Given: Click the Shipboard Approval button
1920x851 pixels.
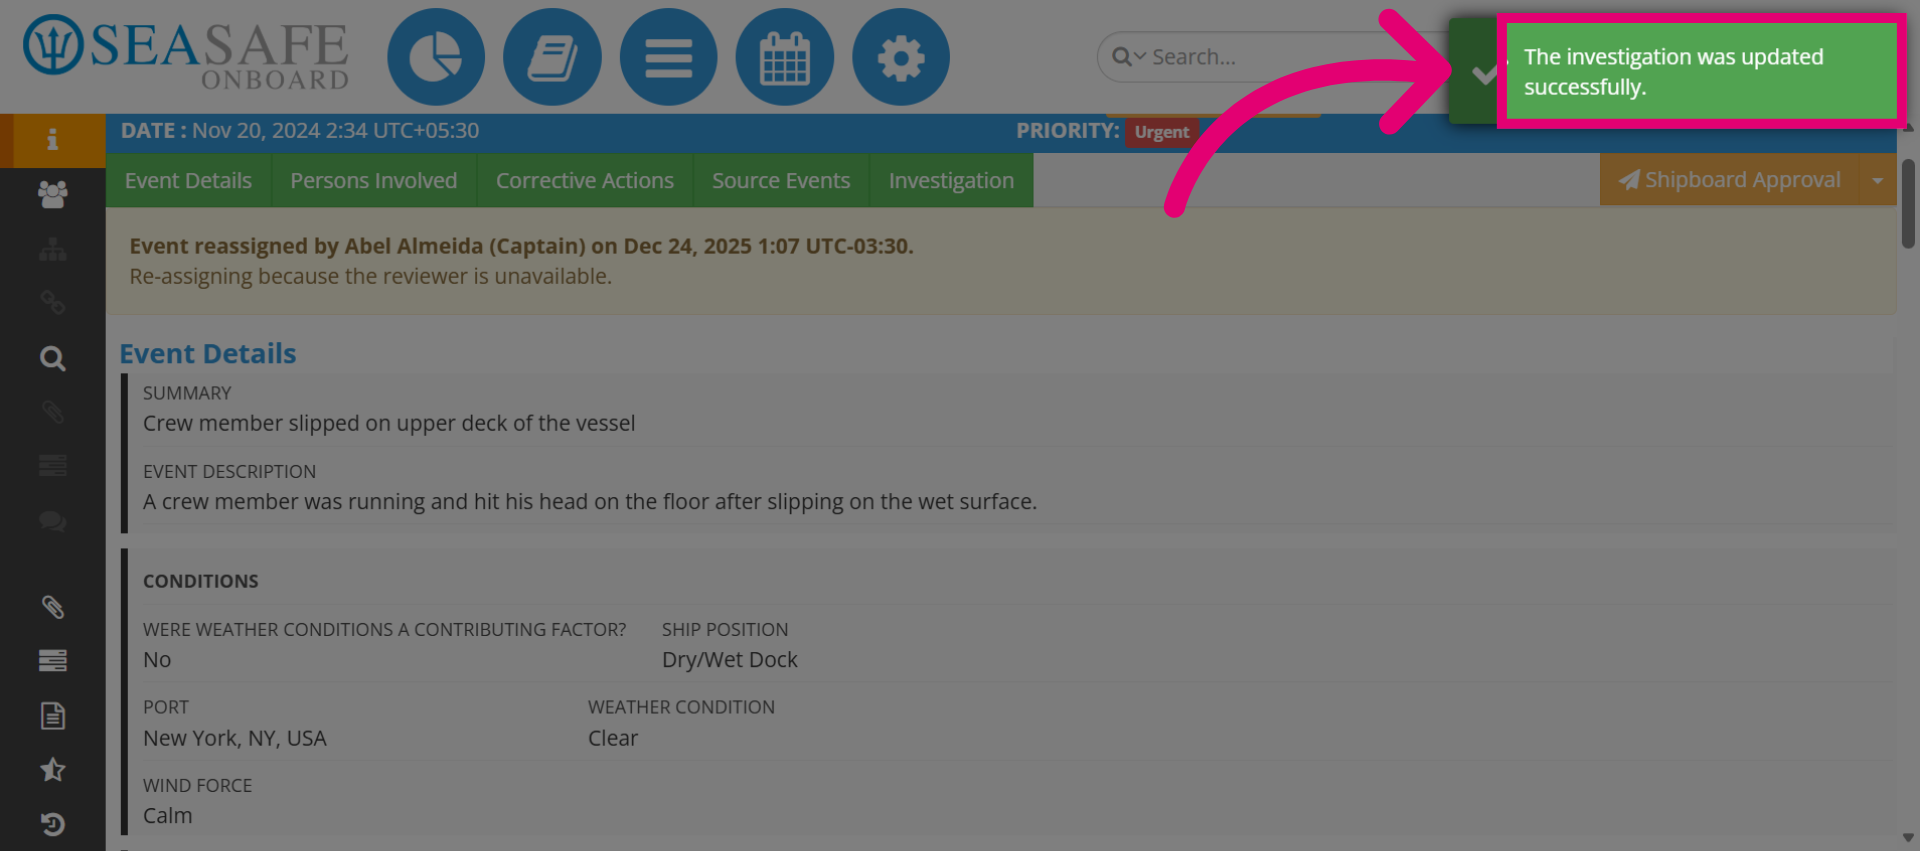Looking at the screenshot, I should (1729, 180).
